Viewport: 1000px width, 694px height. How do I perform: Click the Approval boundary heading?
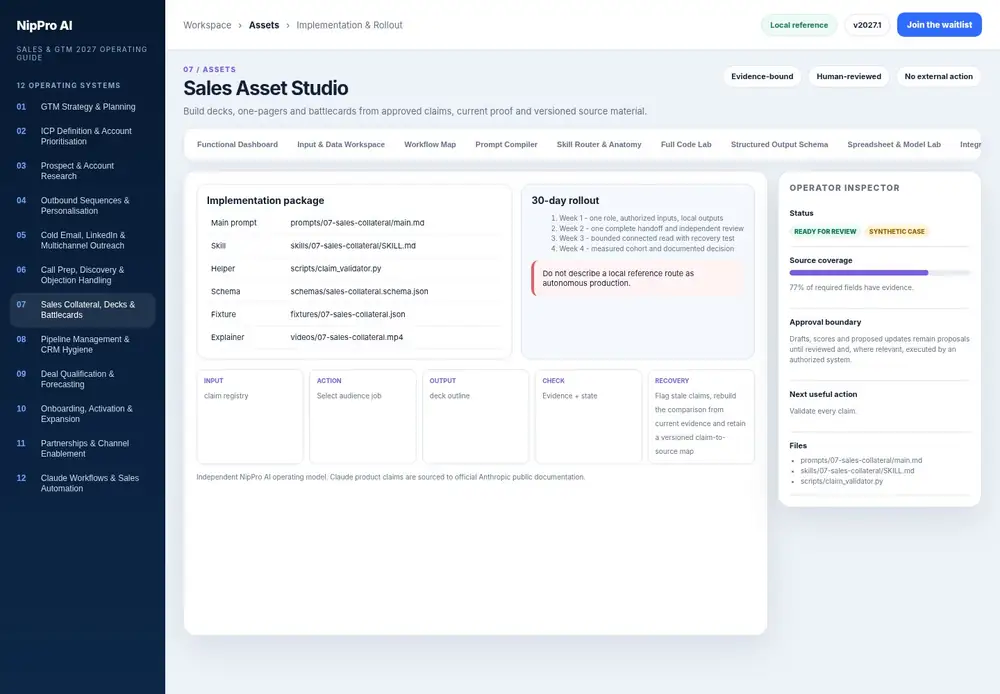coord(825,322)
